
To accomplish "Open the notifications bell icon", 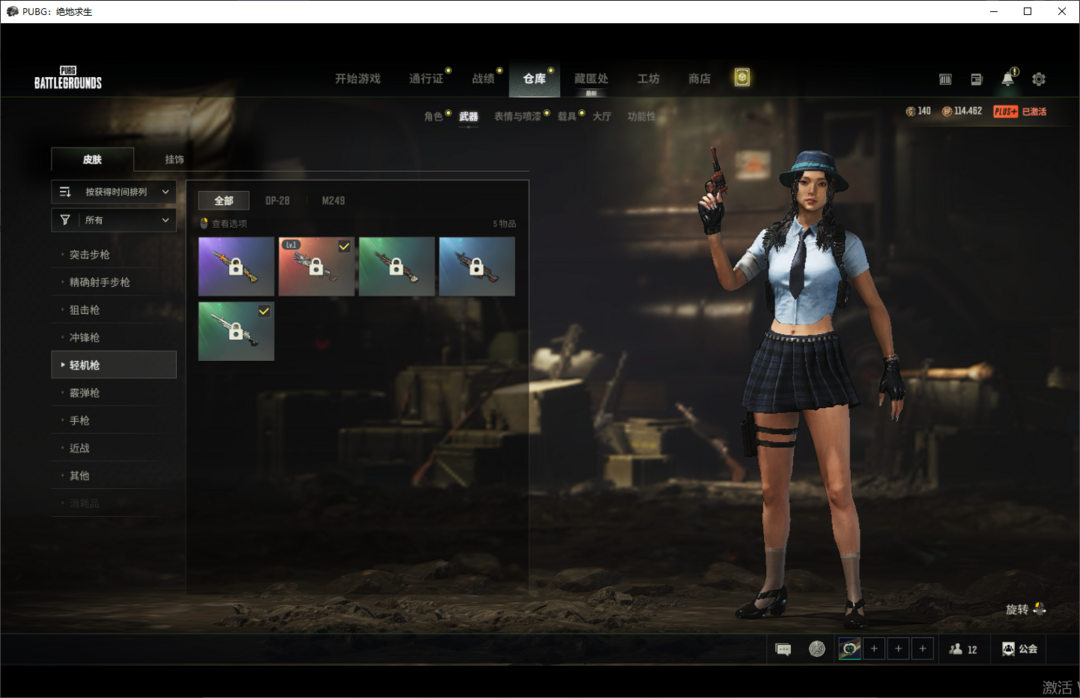I will [1008, 79].
